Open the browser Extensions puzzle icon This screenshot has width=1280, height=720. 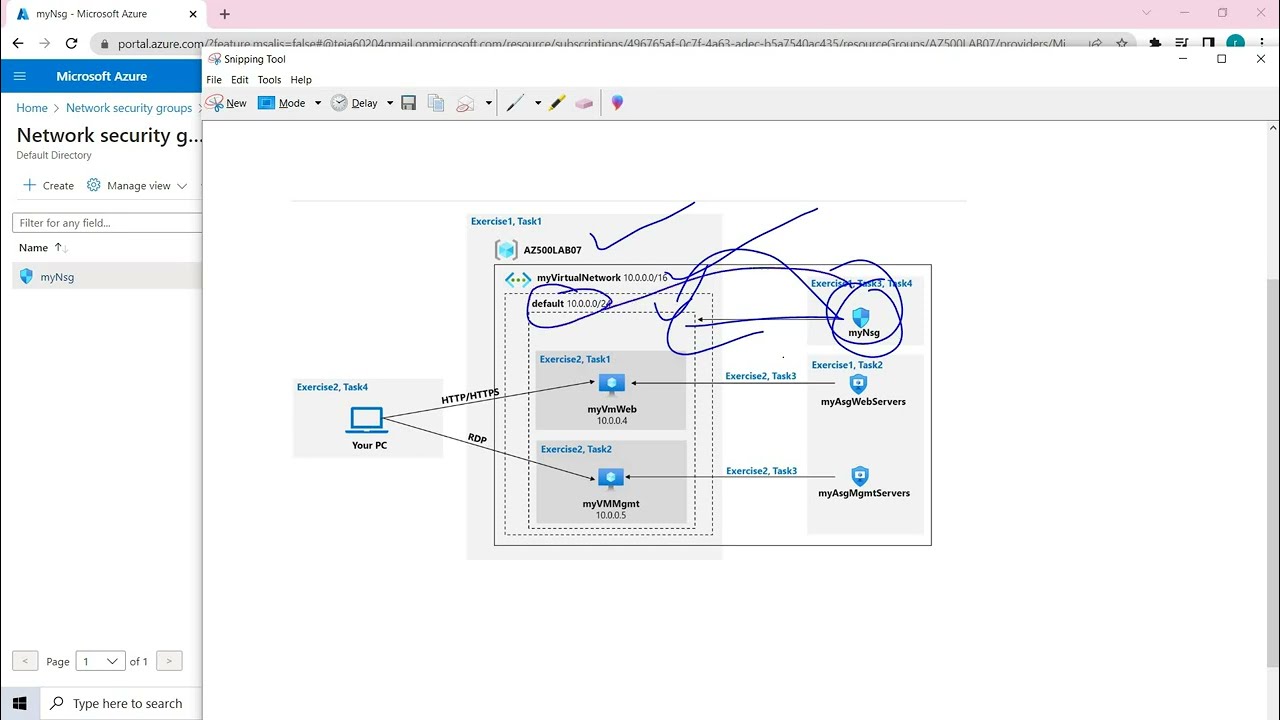(1156, 44)
